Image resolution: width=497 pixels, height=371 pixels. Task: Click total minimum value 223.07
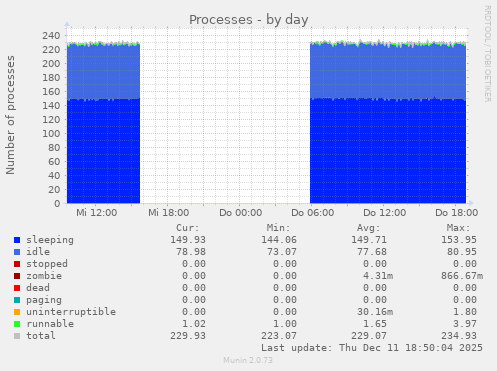pyautogui.click(x=279, y=336)
